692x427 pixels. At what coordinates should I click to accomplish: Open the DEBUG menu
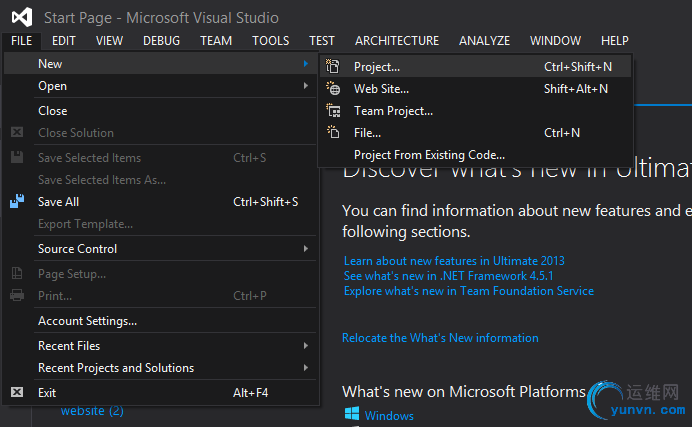click(162, 41)
